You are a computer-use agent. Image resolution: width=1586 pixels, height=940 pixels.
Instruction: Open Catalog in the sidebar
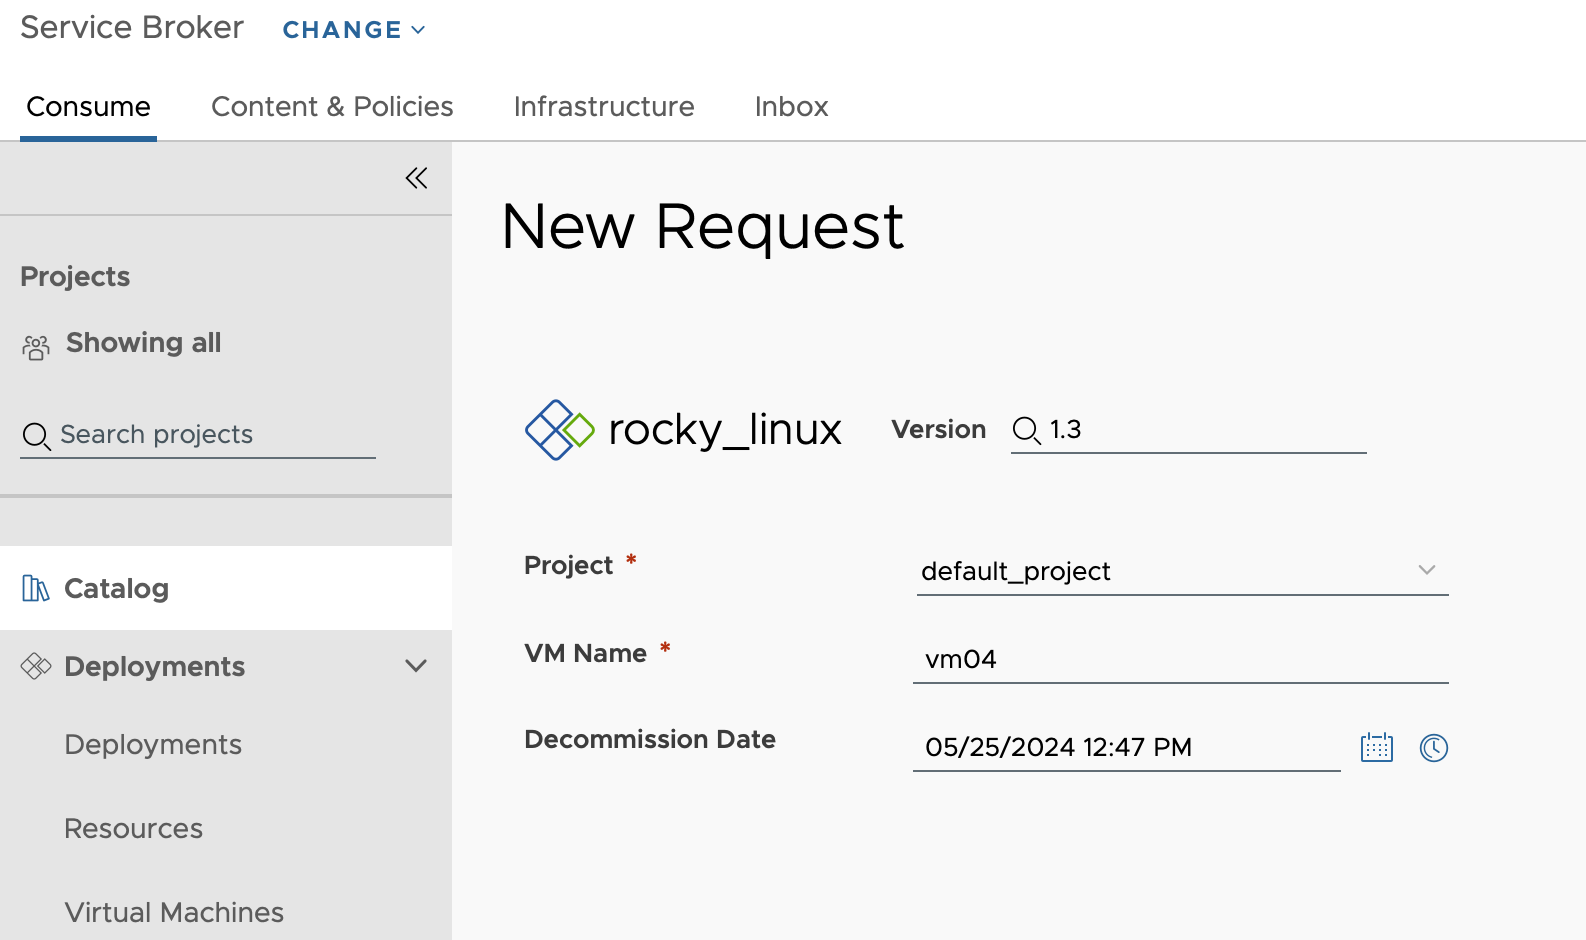[x=226, y=588]
